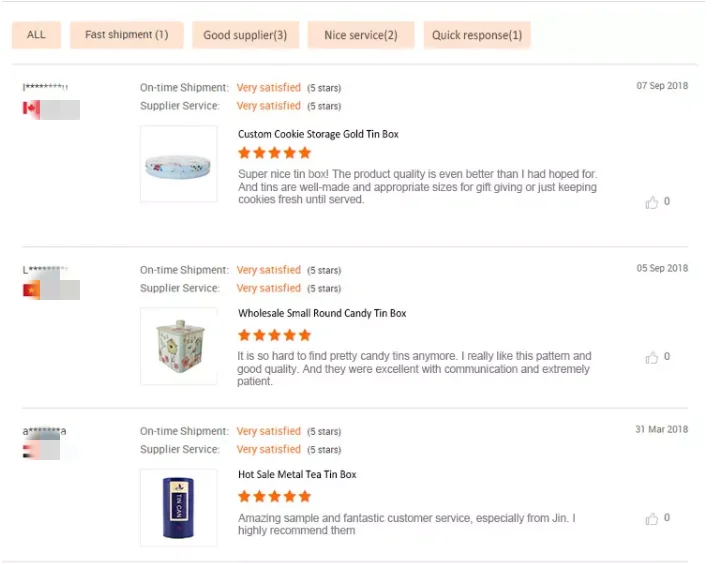This screenshot has width=723, height=564.
Task: Click star rating for Metal Tea Tin Box
Action: [x=274, y=496]
